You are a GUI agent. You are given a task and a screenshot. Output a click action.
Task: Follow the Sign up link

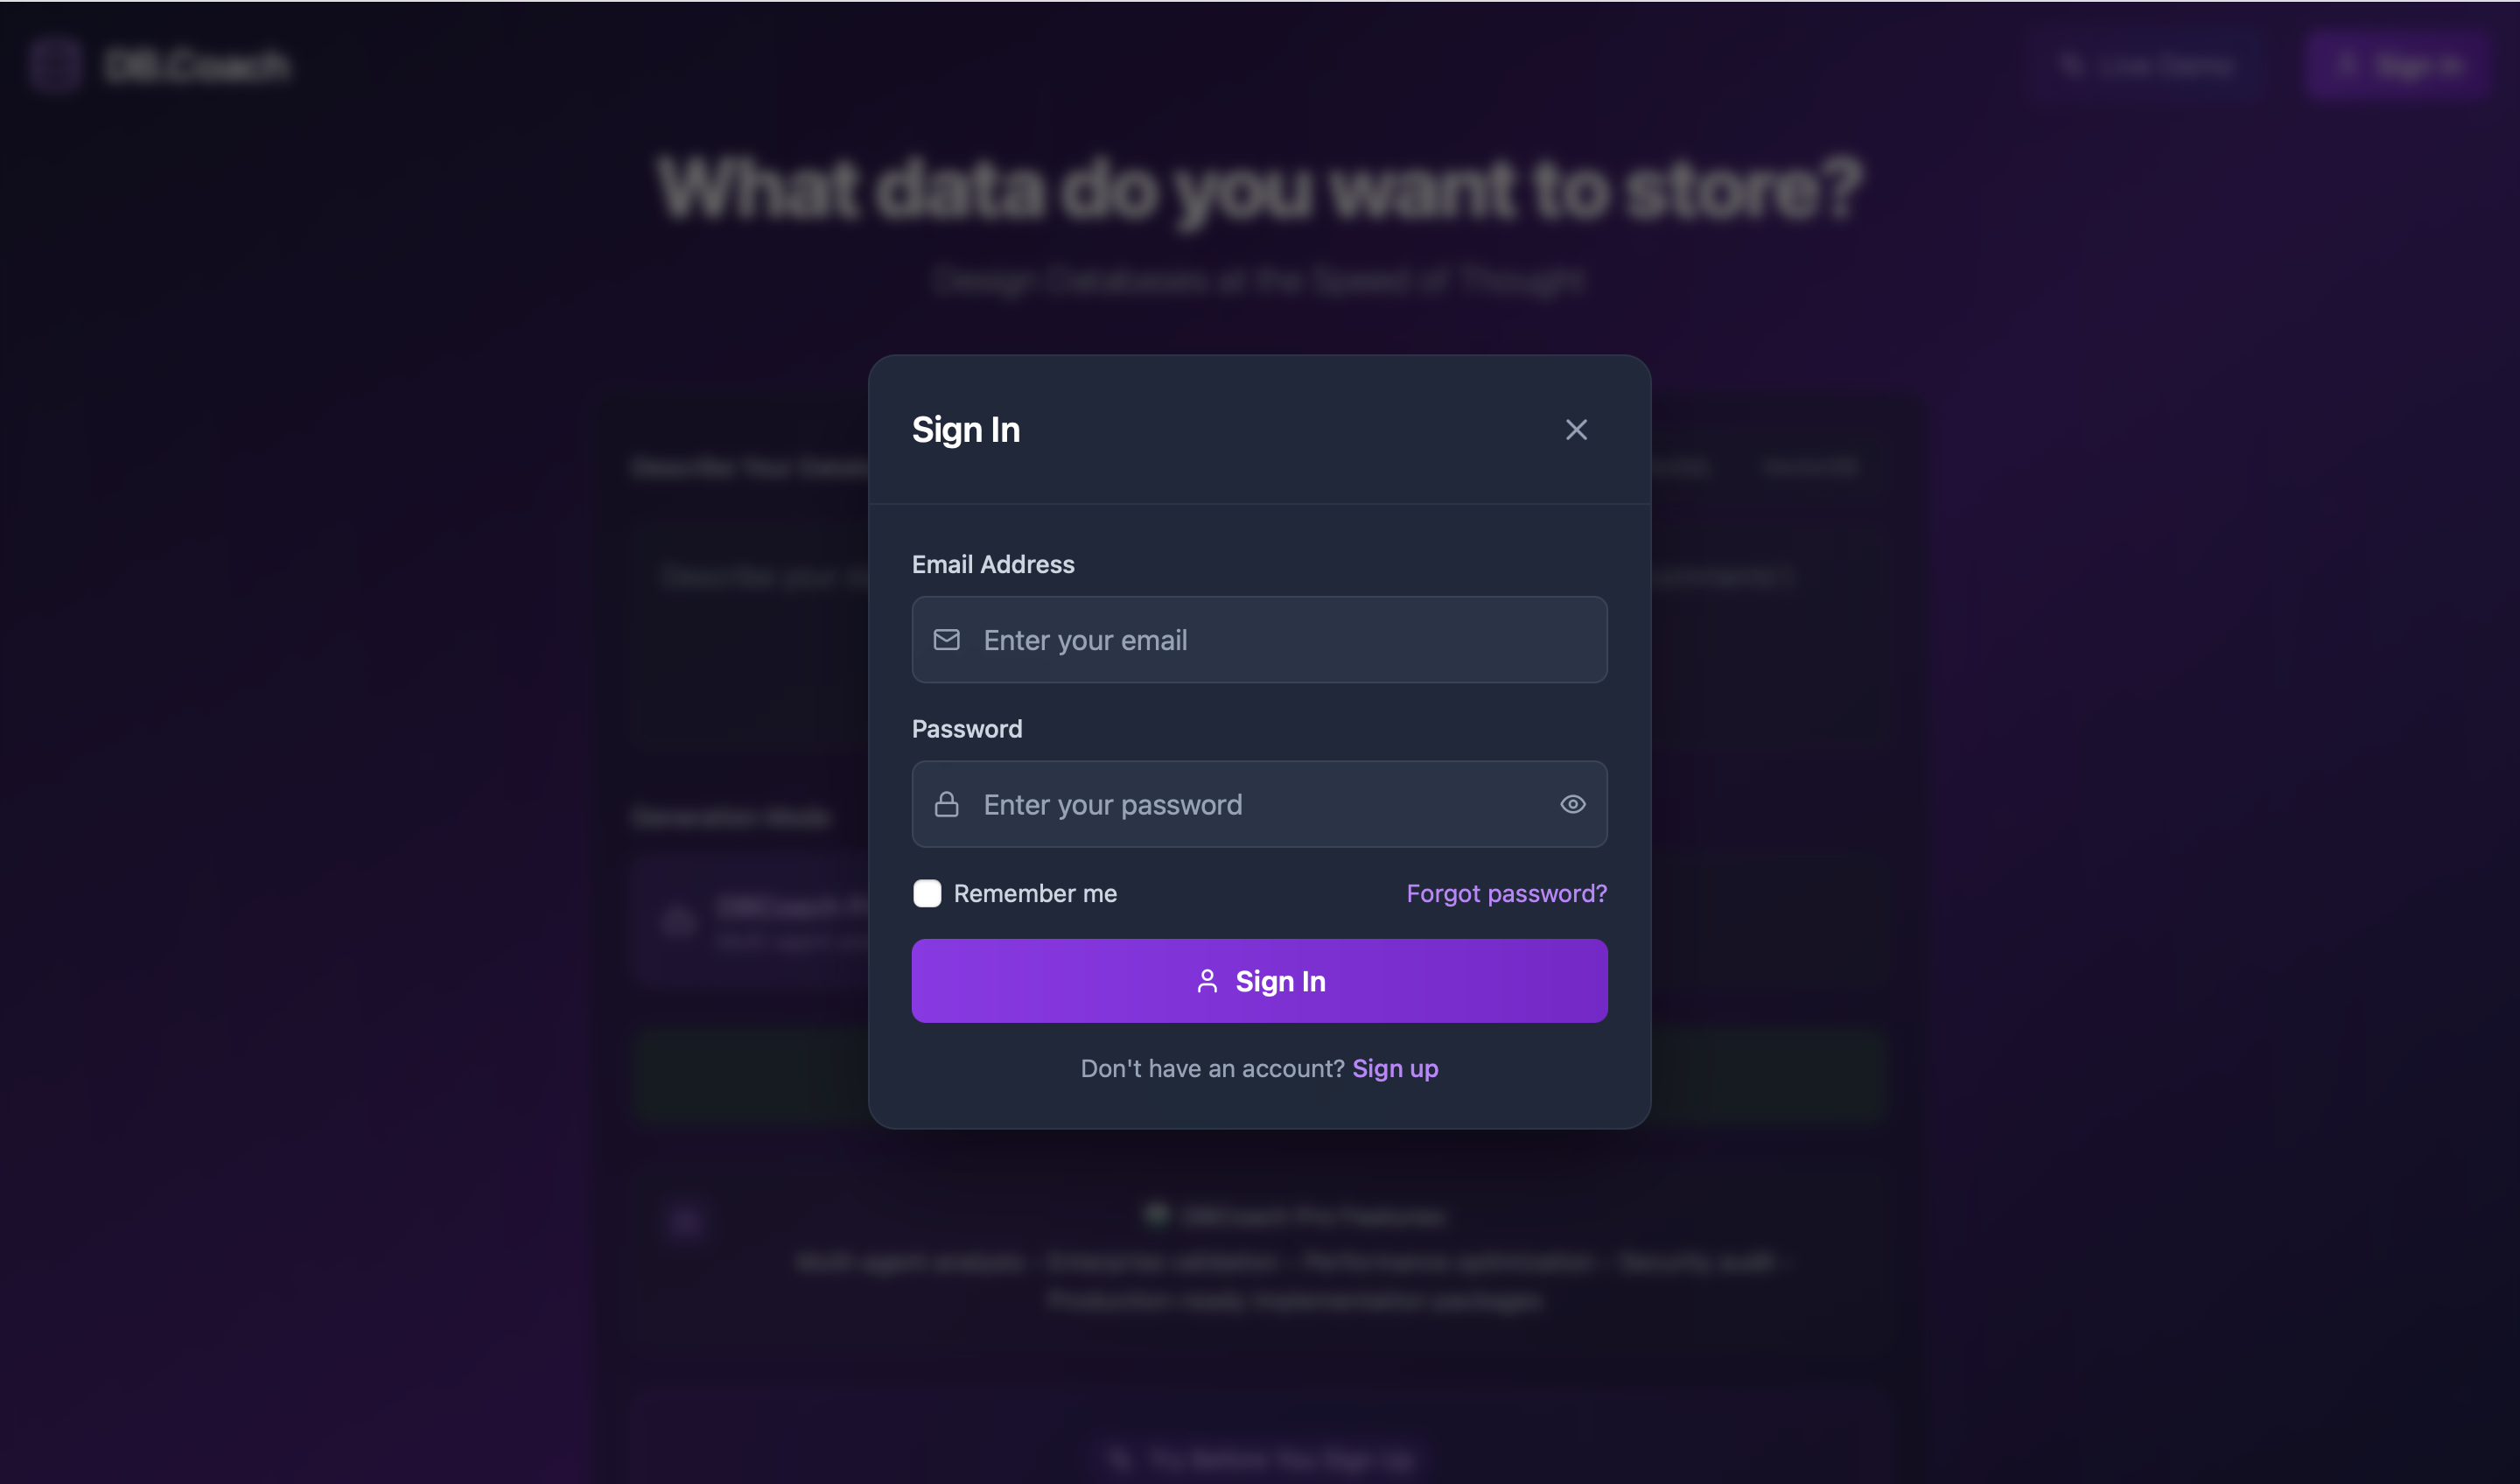1395,1069
